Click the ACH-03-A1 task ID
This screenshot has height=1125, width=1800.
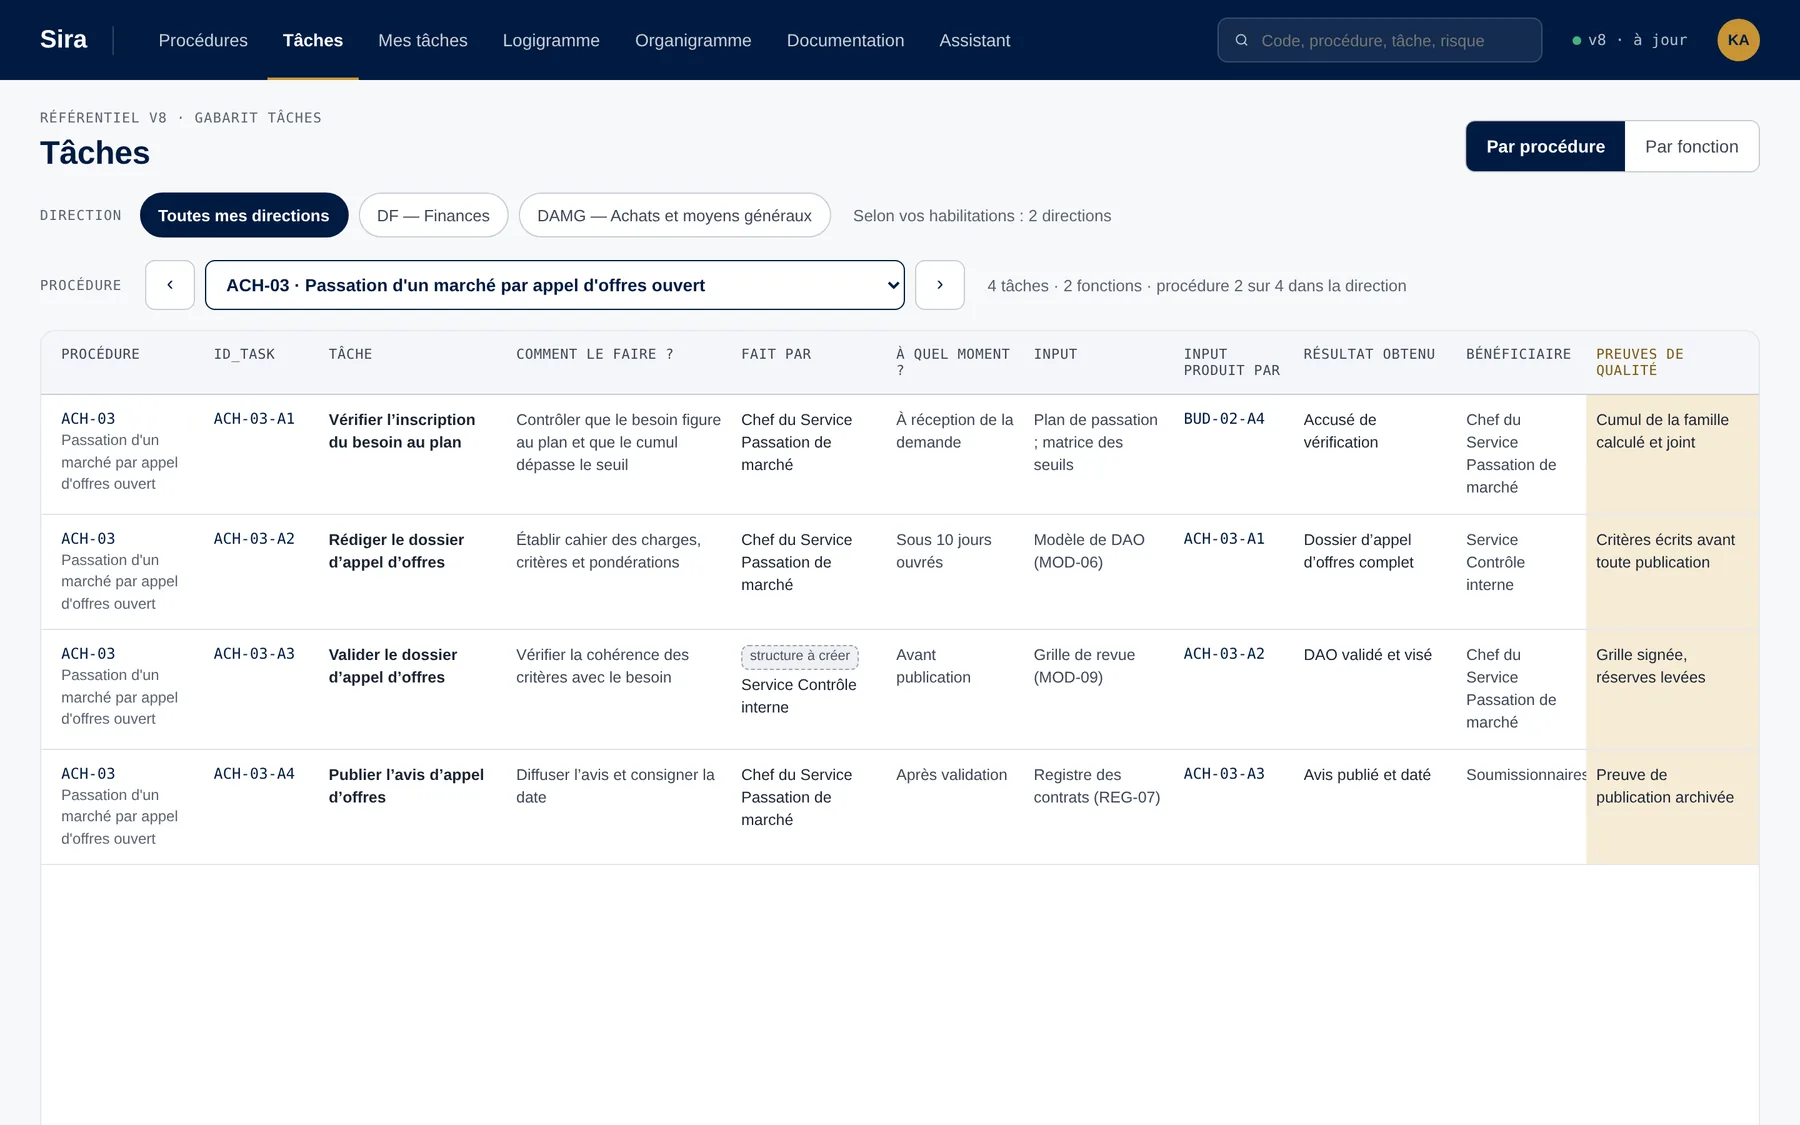[x=254, y=419]
